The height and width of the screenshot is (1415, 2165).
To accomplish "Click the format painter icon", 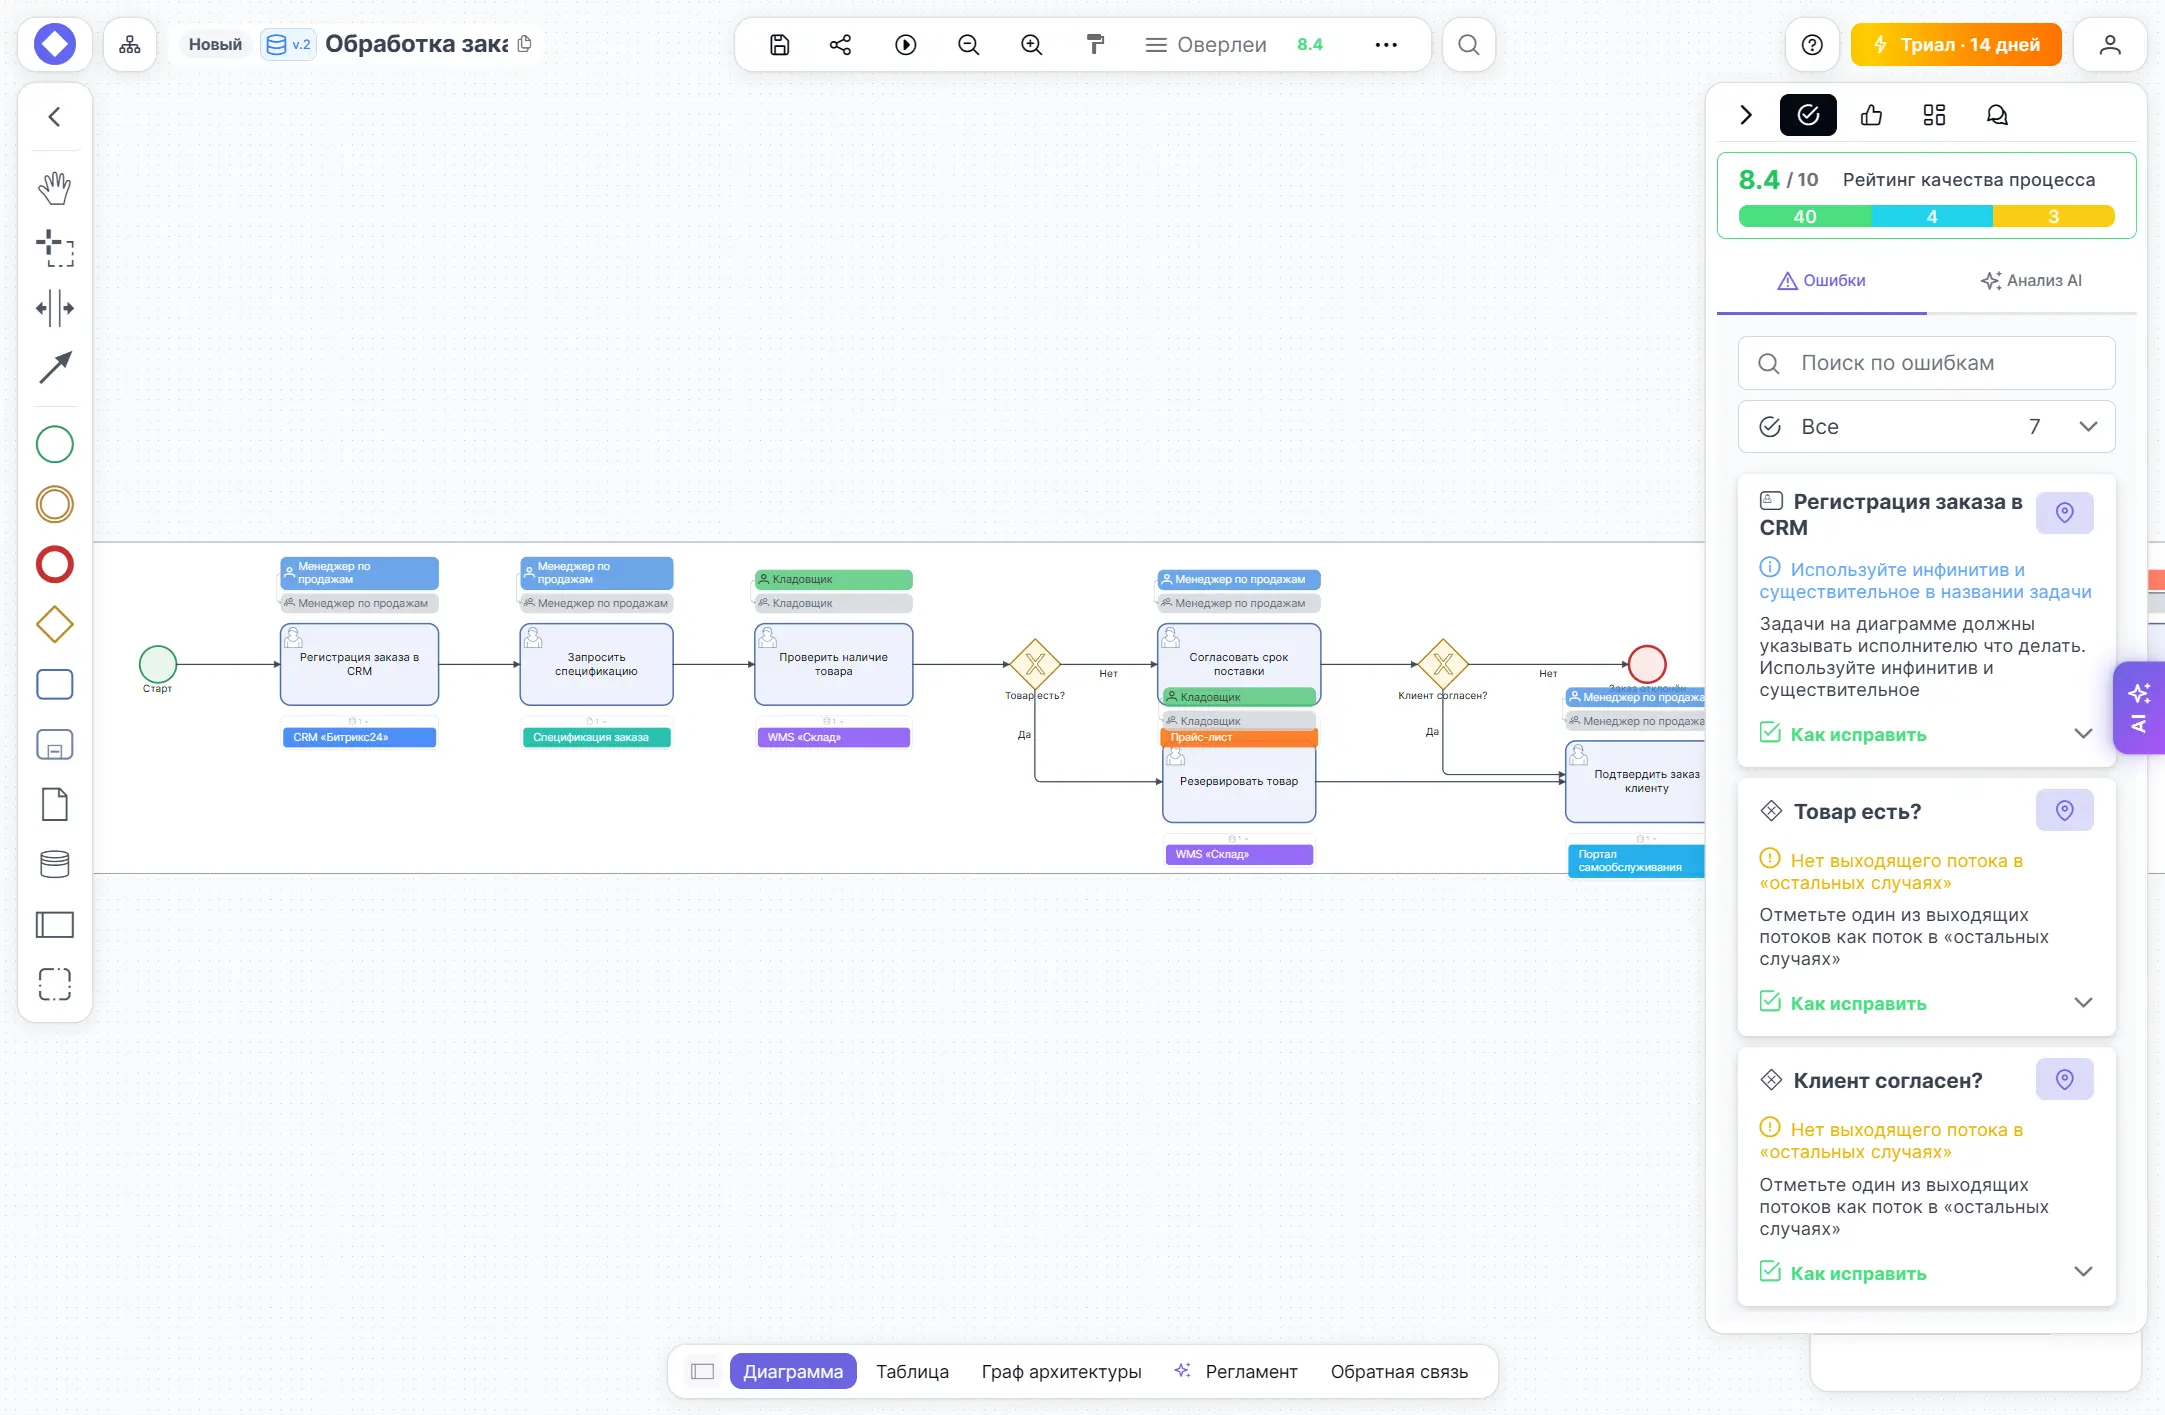I will (1096, 45).
